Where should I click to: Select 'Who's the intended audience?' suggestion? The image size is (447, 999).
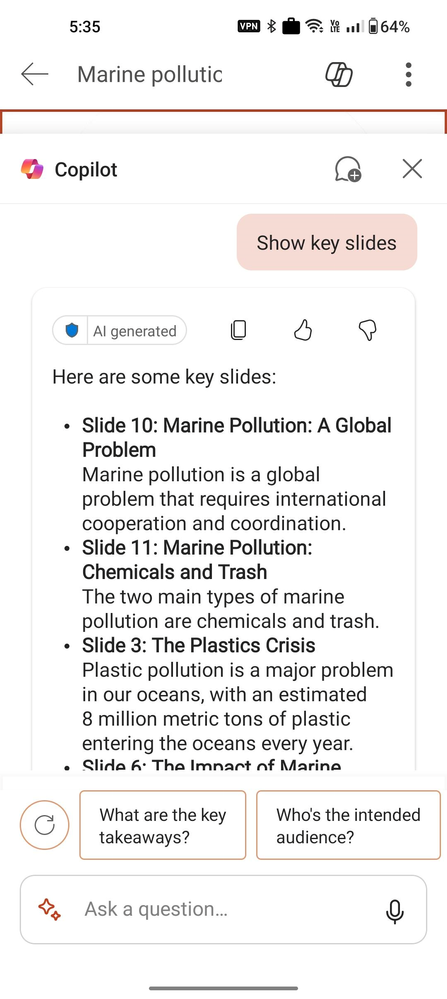point(348,825)
